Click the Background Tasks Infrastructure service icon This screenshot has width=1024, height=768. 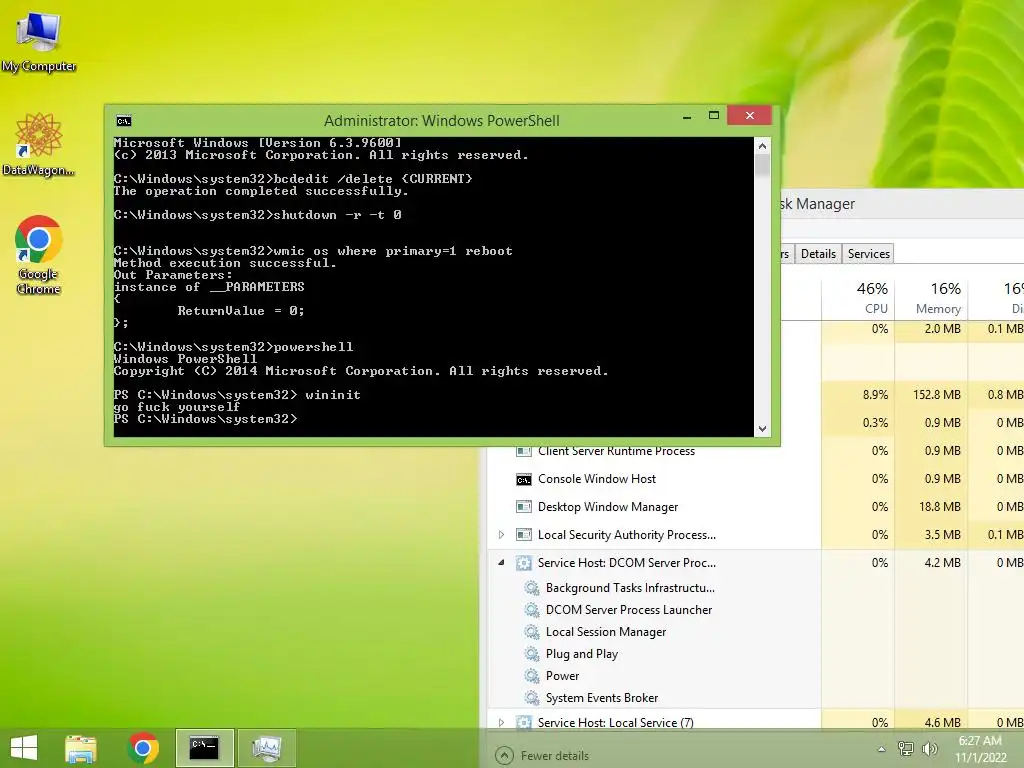coord(532,588)
